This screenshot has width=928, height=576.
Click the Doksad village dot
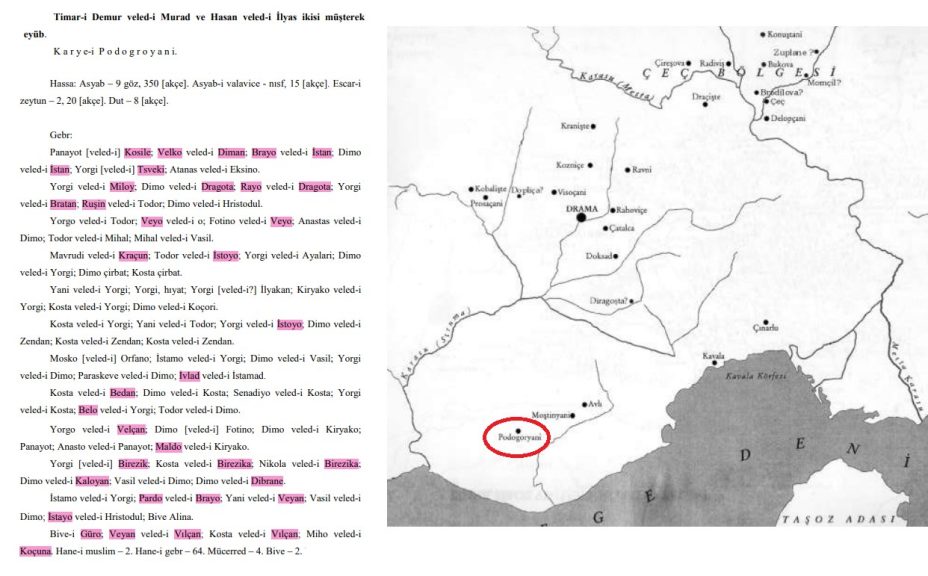coord(615,255)
